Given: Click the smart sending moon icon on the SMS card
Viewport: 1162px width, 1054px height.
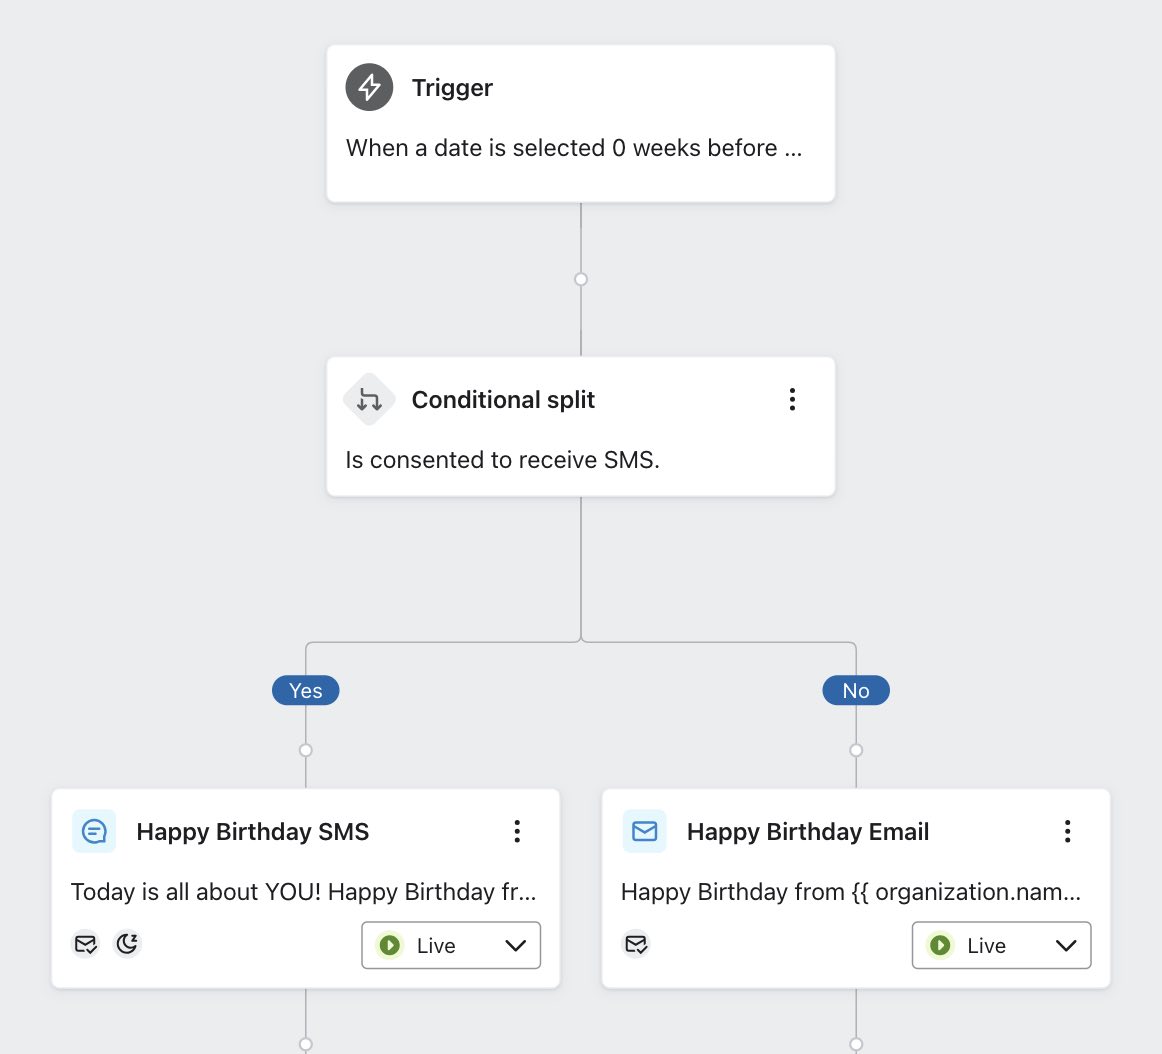Looking at the screenshot, I should [x=127, y=943].
